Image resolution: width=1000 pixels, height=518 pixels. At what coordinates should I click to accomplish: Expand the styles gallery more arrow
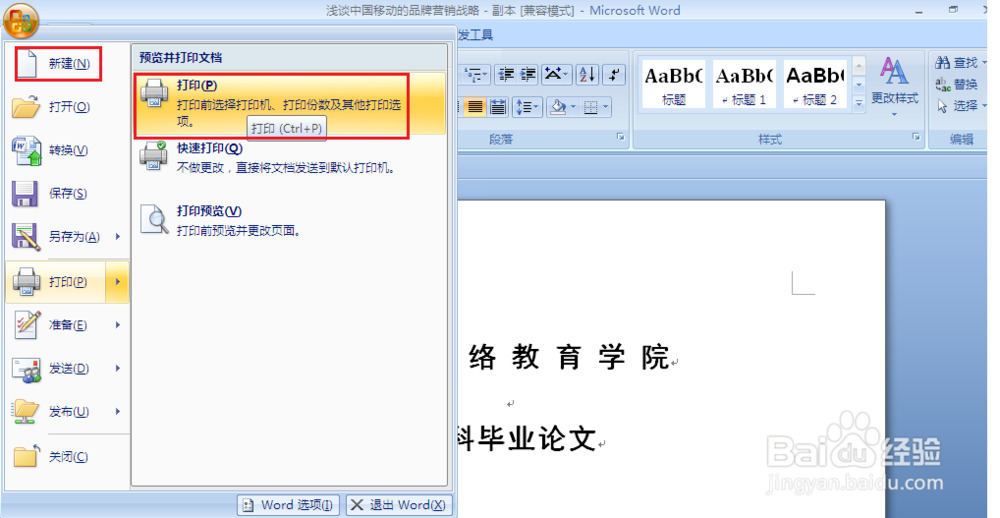858,102
